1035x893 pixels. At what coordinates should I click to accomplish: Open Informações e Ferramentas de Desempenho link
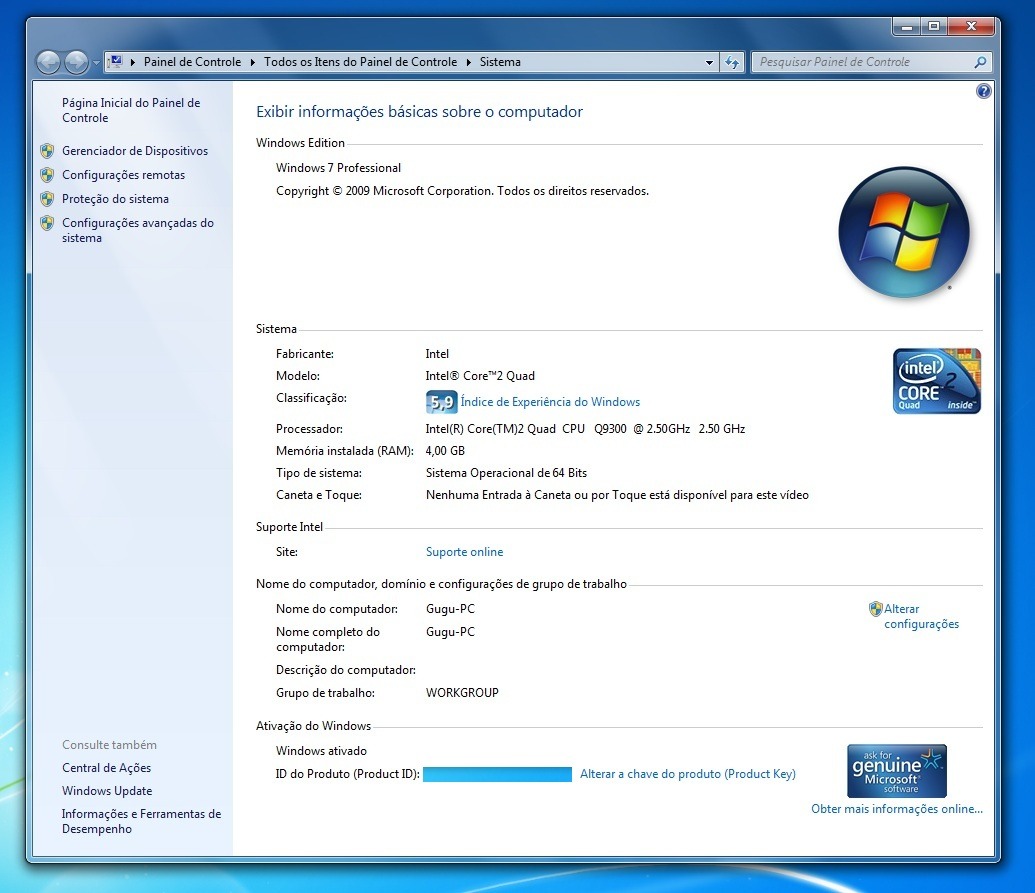pos(141,821)
